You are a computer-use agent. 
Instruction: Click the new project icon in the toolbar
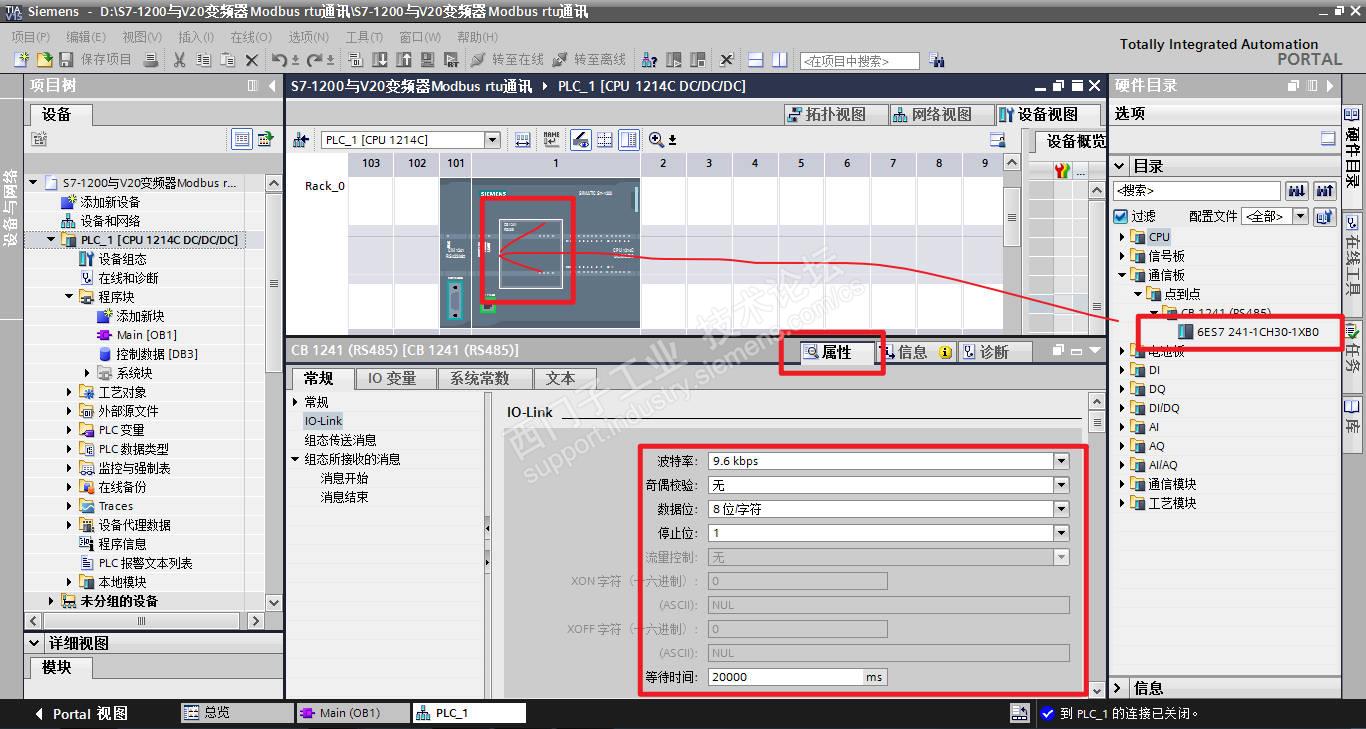tap(20, 60)
